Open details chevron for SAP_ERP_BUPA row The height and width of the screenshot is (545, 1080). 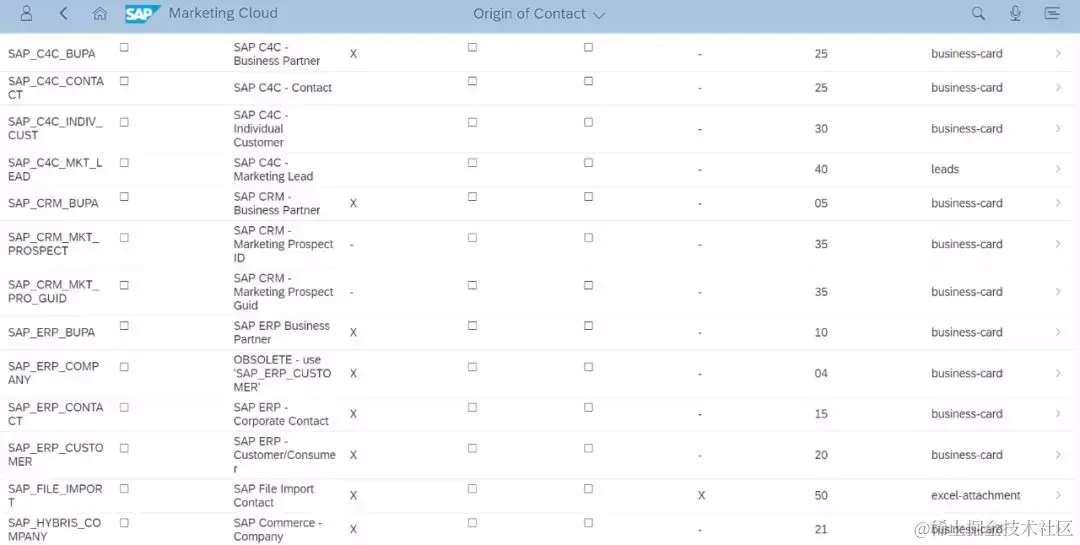click(1058, 332)
